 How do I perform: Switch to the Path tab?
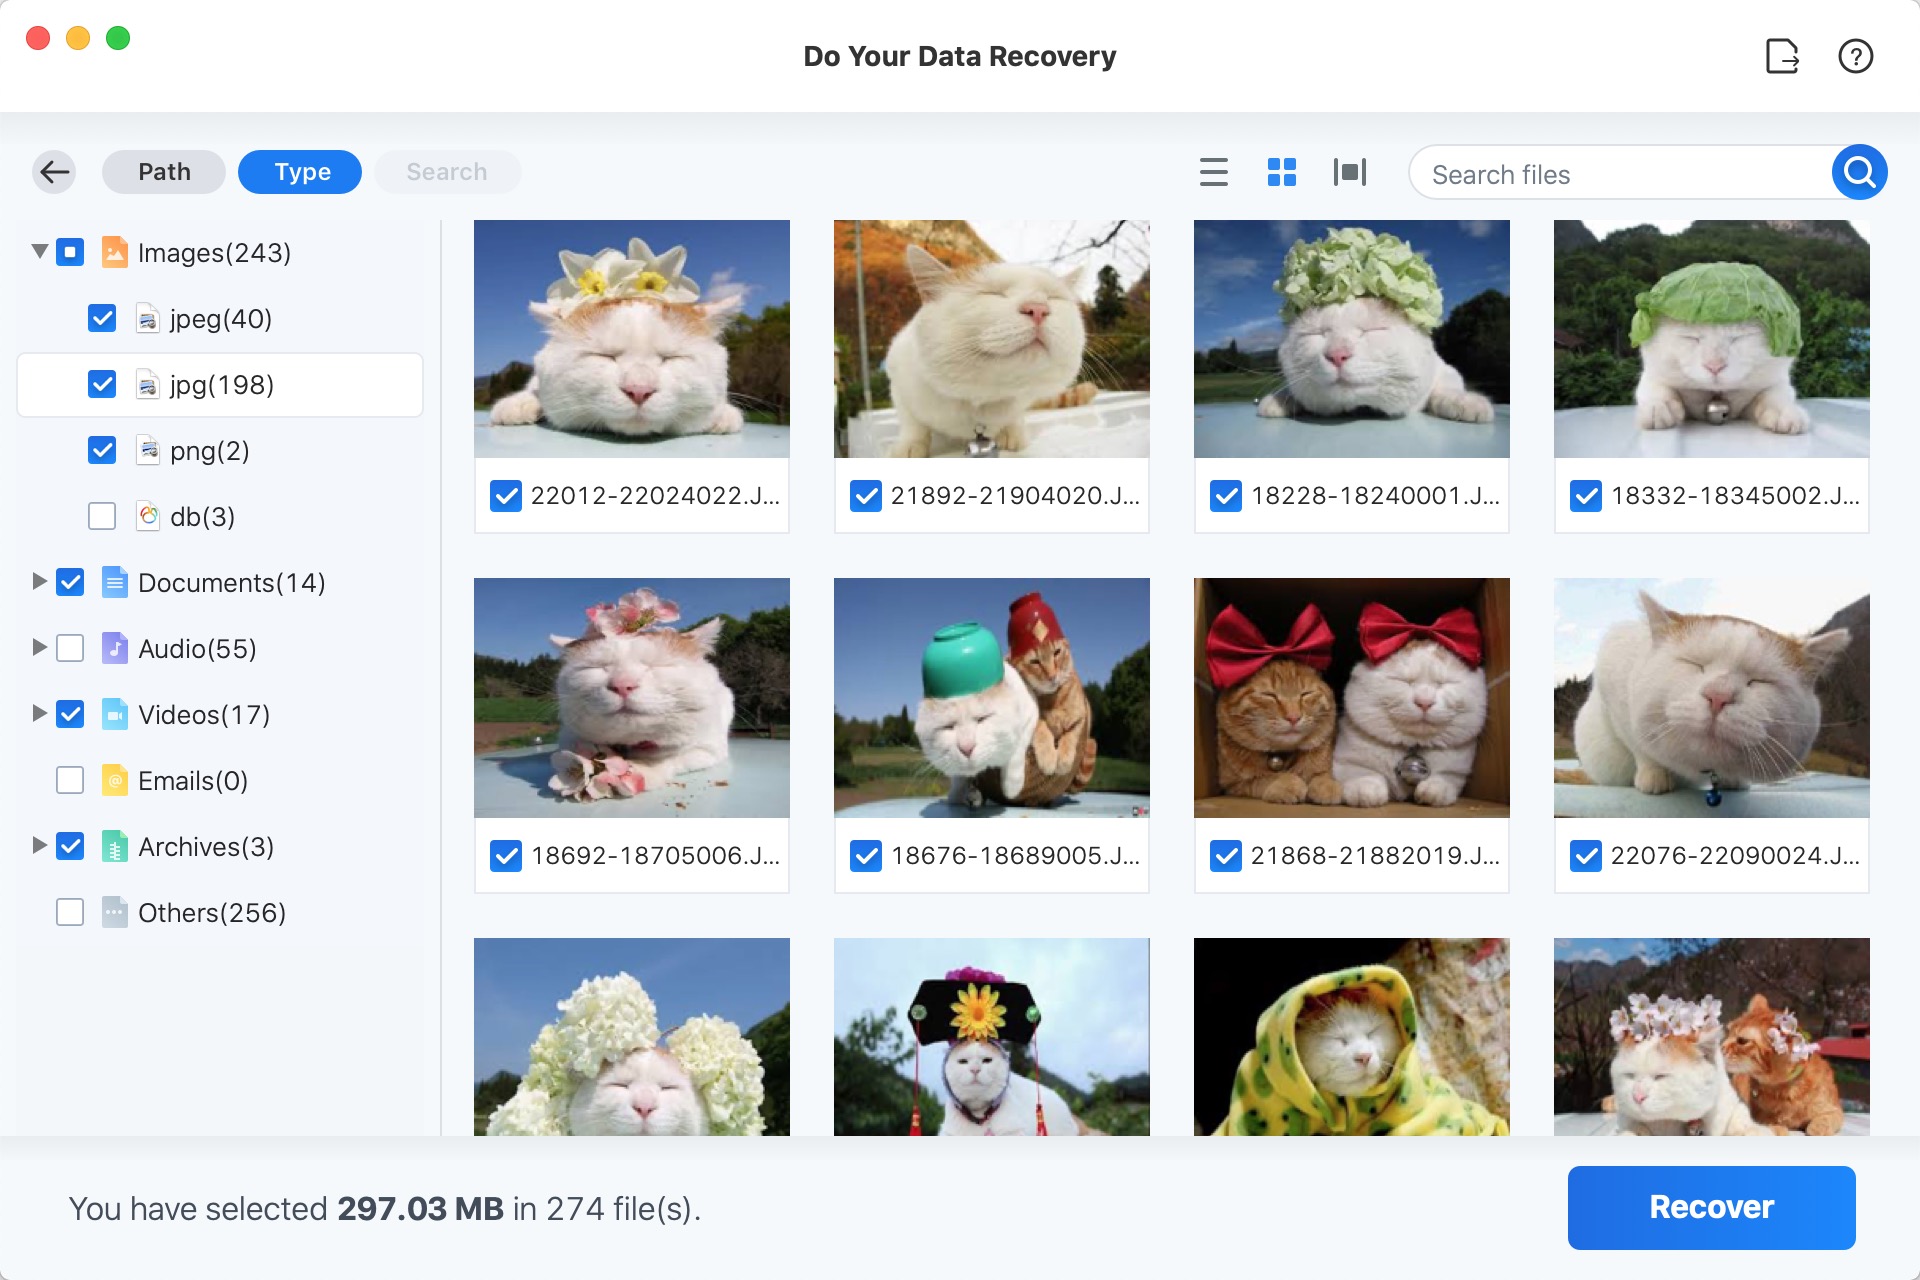point(164,172)
